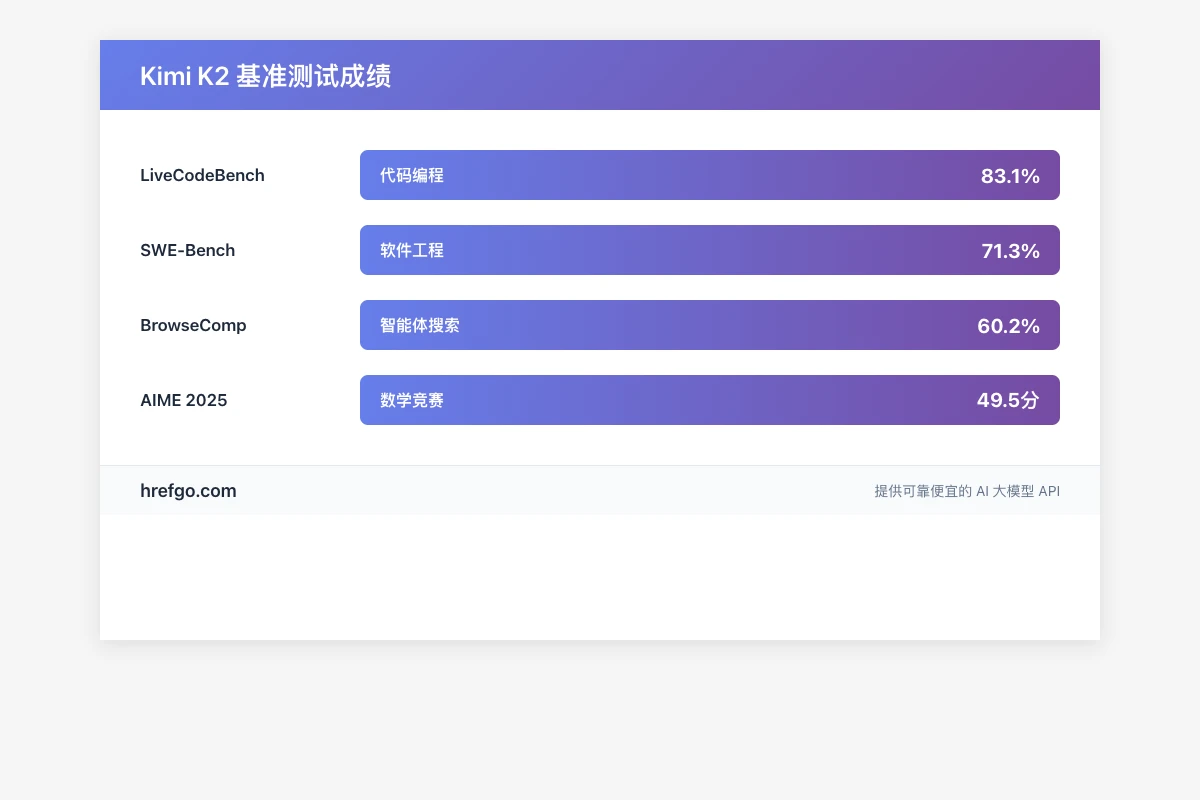1200x800 pixels.
Task: Click the 软件工程 bar text label
Action: [x=411, y=250]
